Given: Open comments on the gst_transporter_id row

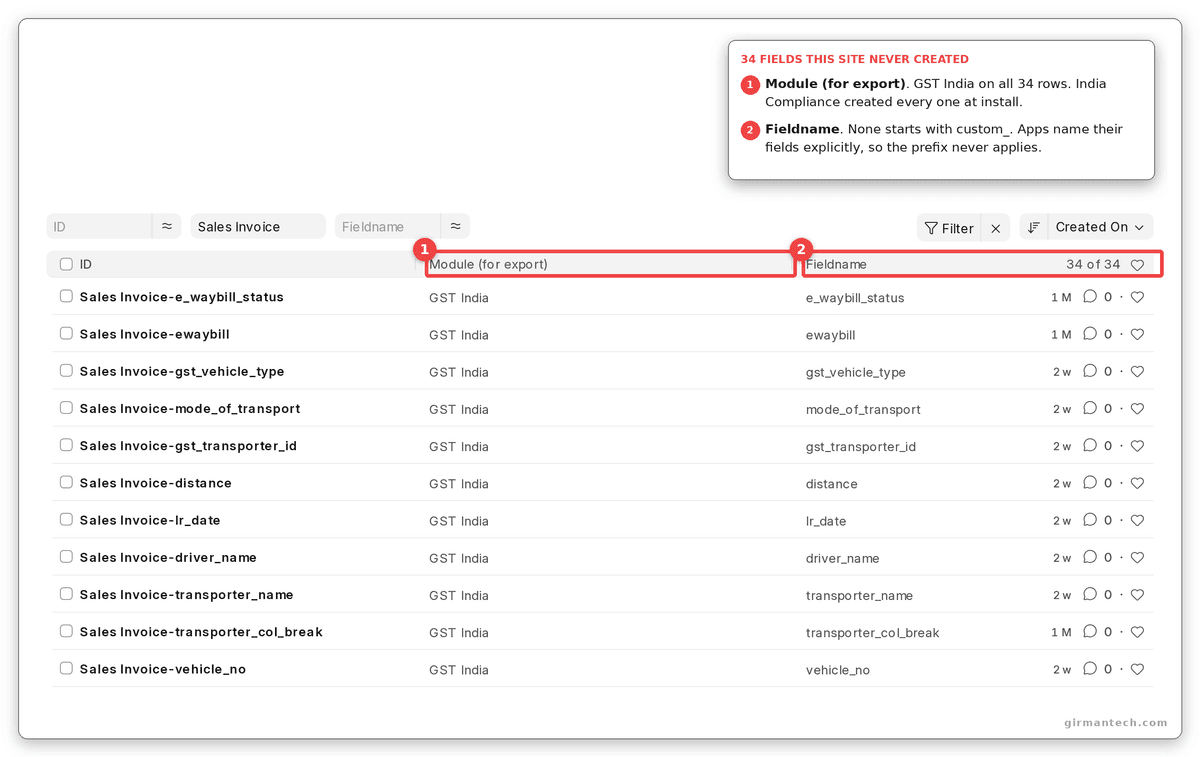Looking at the screenshot, I should coord(1090,446).
